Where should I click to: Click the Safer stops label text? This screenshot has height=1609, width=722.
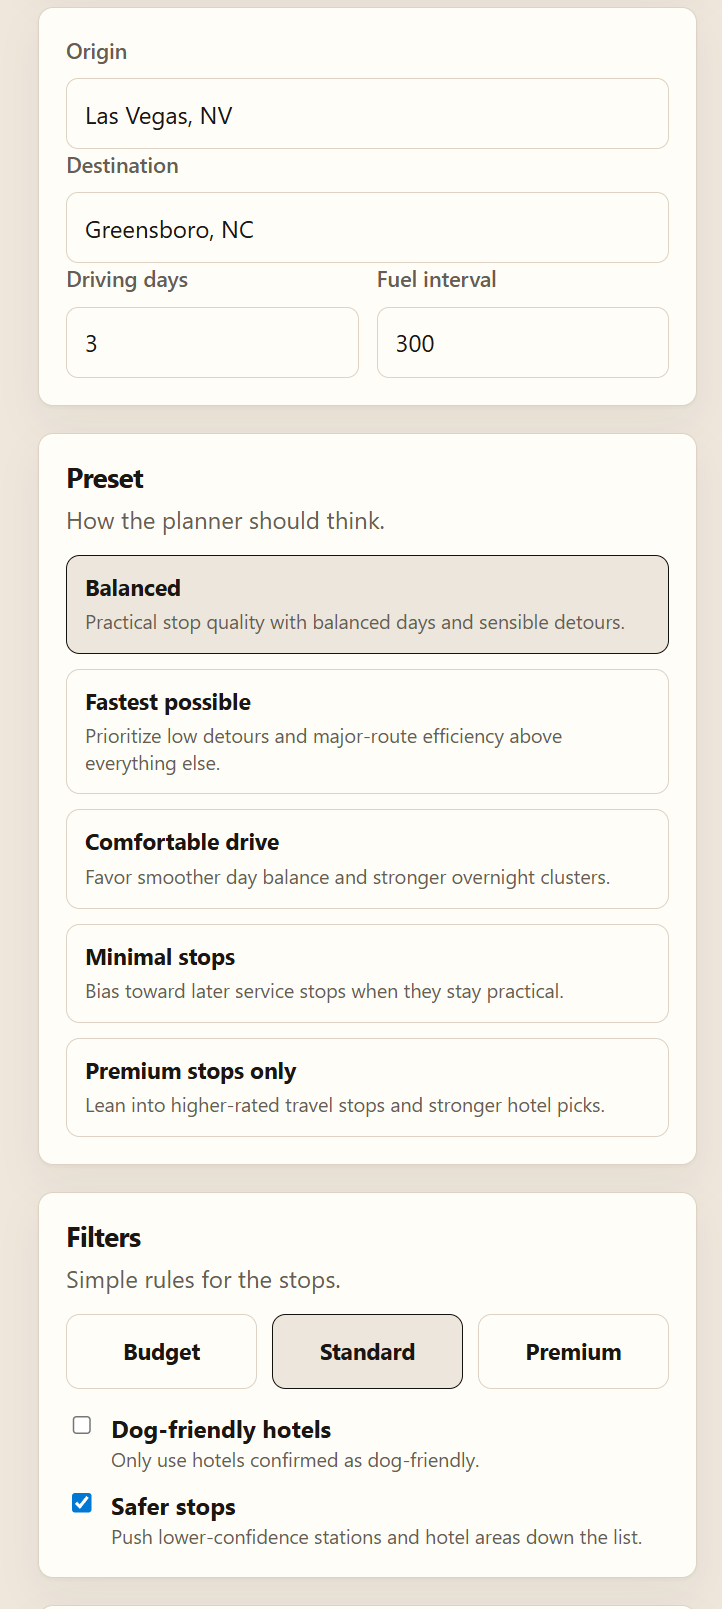tap(173, 1507)
